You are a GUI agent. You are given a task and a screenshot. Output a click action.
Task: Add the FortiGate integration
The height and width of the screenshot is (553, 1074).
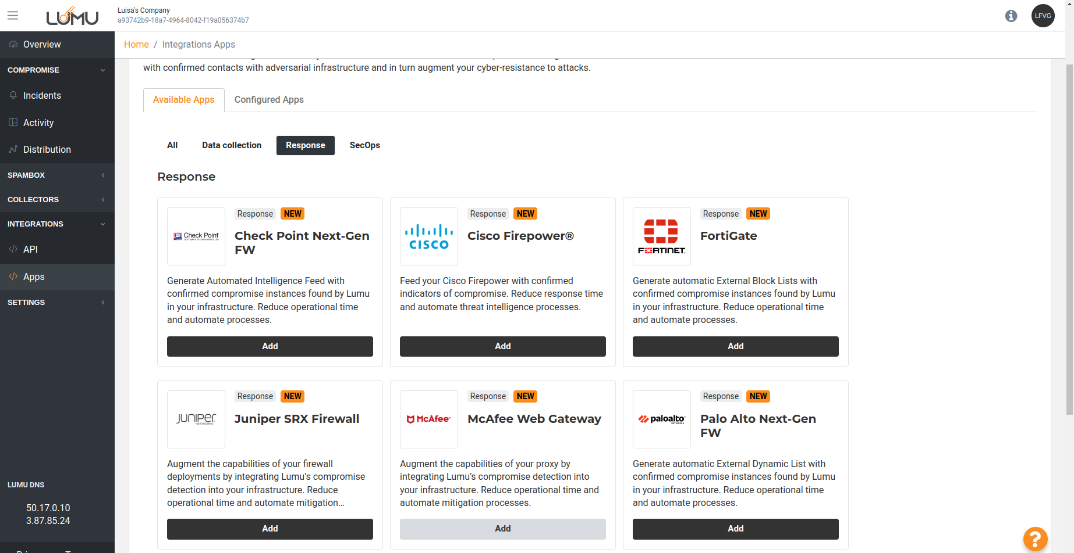click(735, 346)
